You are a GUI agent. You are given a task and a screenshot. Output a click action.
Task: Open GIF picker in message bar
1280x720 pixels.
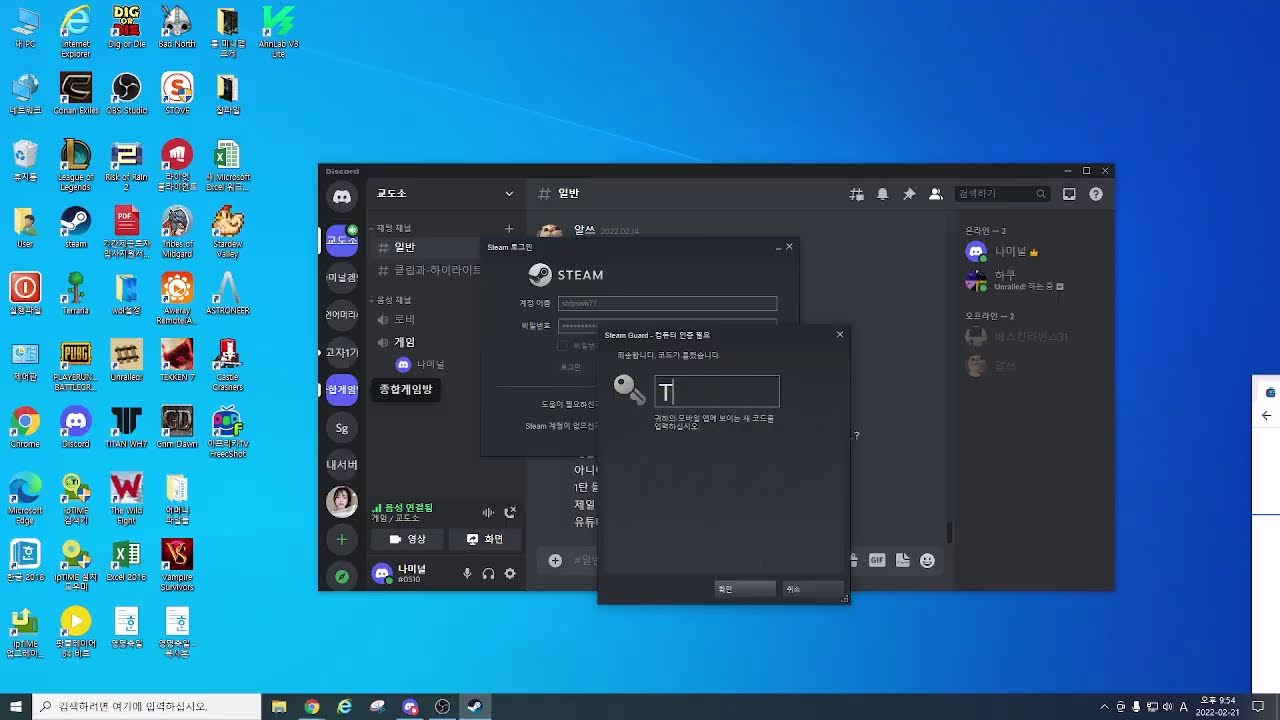click(877, 560)
